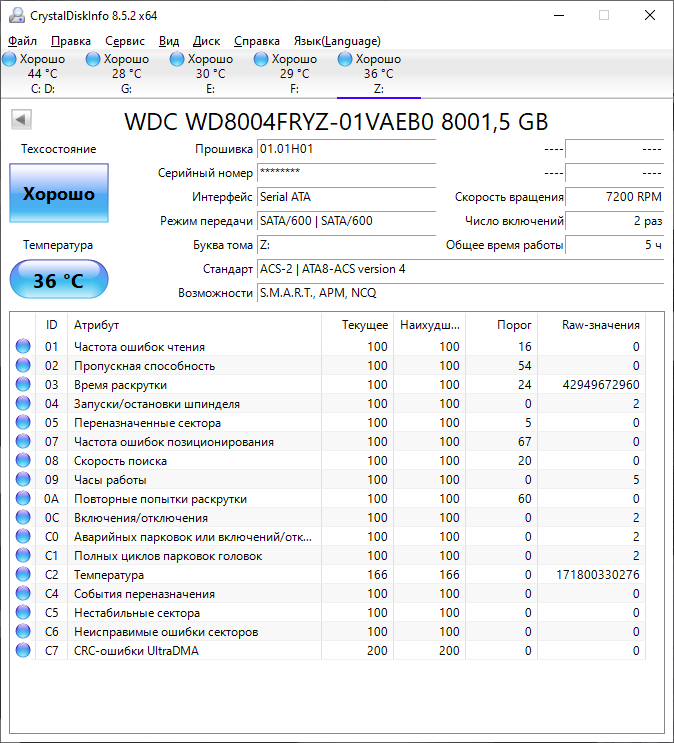Click the Стандарт ACS-2 field
The height and width of the screenshot is (743, 674).
[460, 269]
